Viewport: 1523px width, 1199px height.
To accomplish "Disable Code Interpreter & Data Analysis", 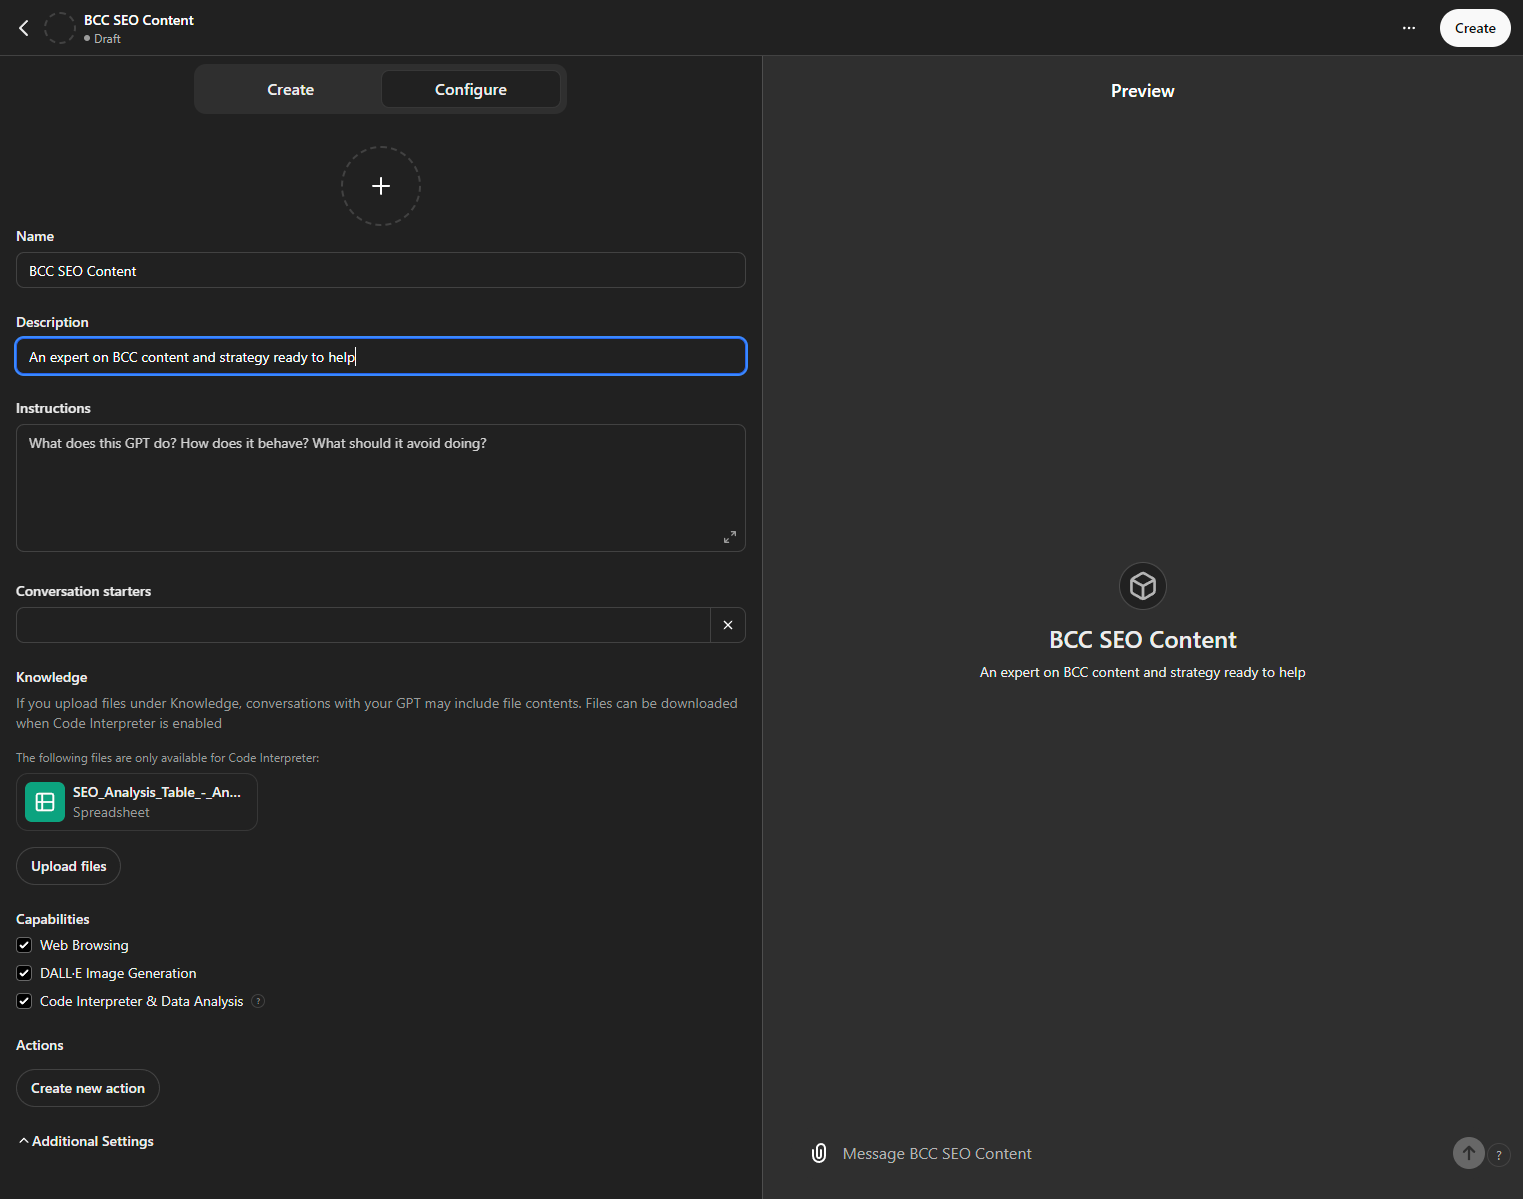I will click(24, 1001).
